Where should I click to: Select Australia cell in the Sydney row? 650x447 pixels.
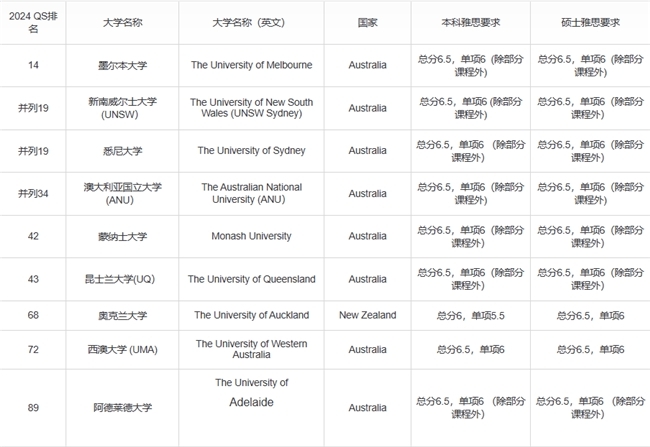[x=367, y=151]
